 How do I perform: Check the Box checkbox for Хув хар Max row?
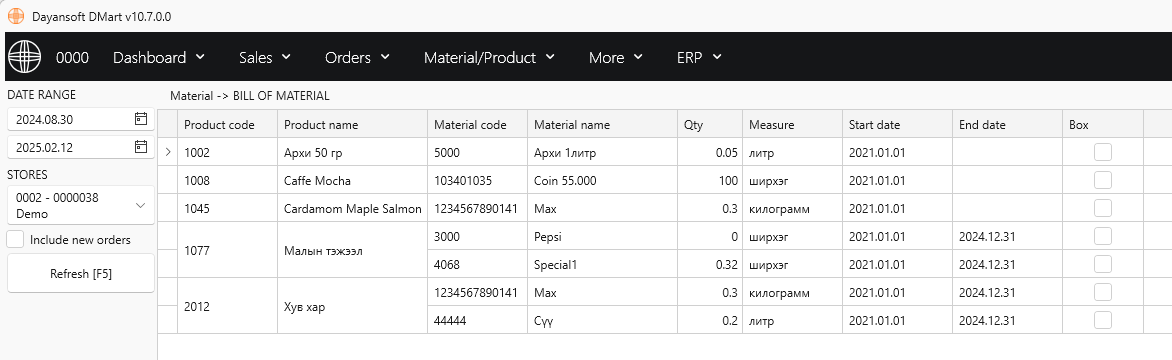coord(1102,292)
